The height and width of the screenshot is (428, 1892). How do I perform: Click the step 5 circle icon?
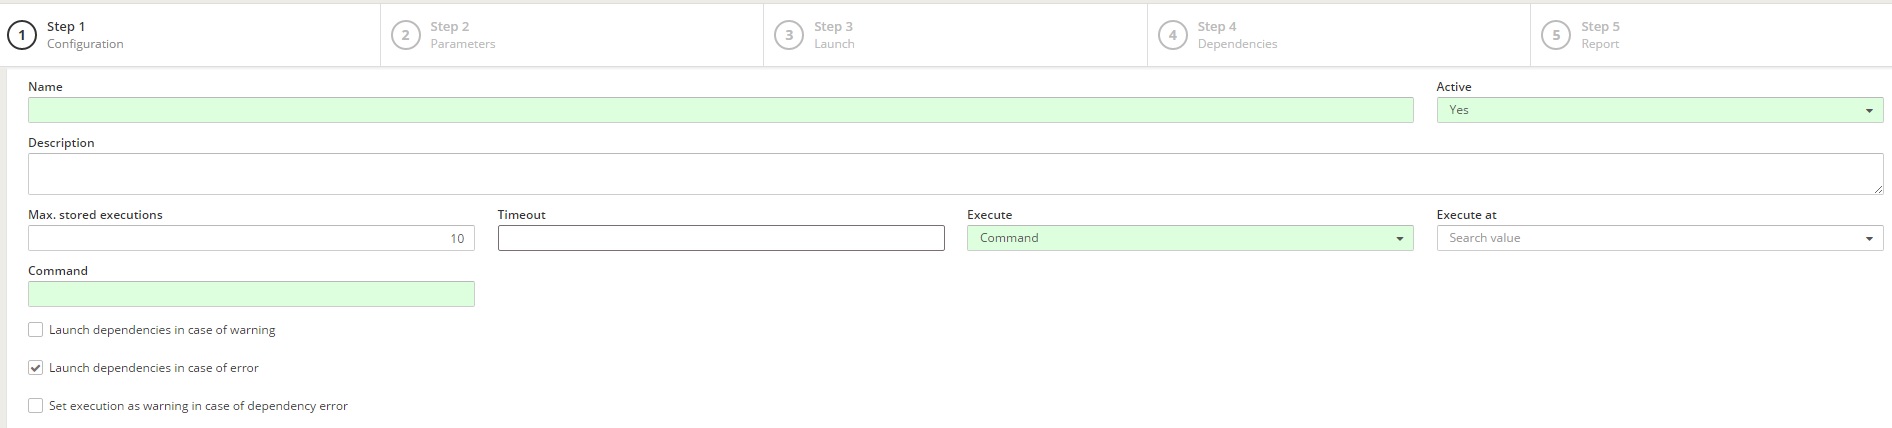(x=1556, y=35)
